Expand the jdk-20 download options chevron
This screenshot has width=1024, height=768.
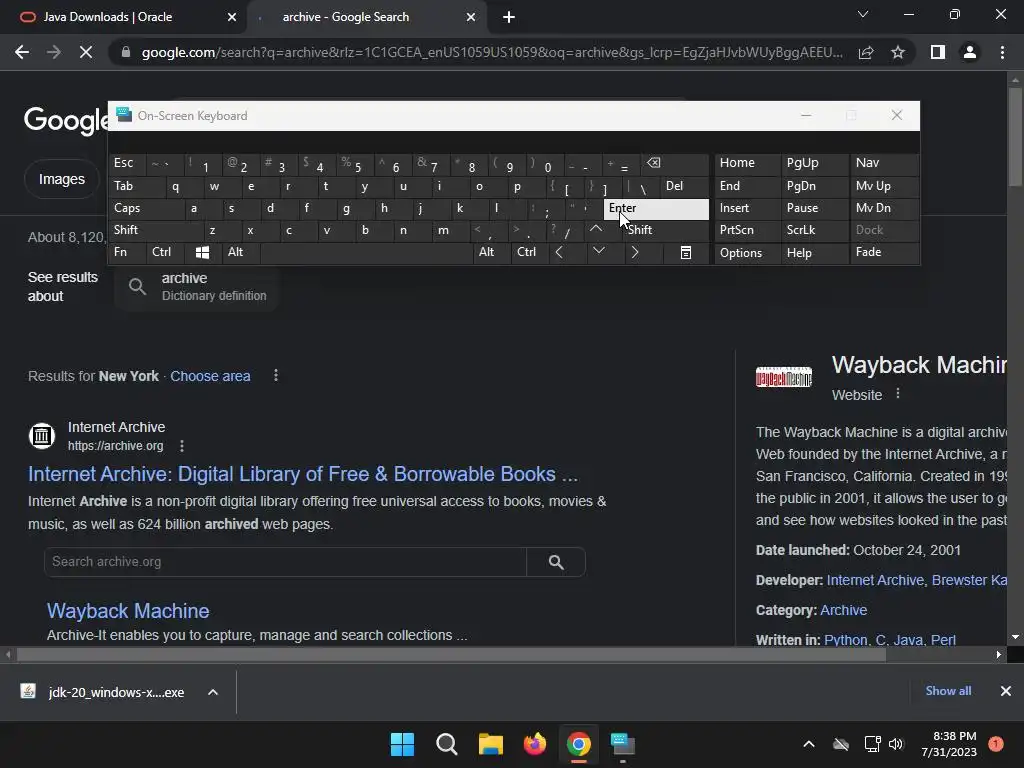[x=213, y=692]
